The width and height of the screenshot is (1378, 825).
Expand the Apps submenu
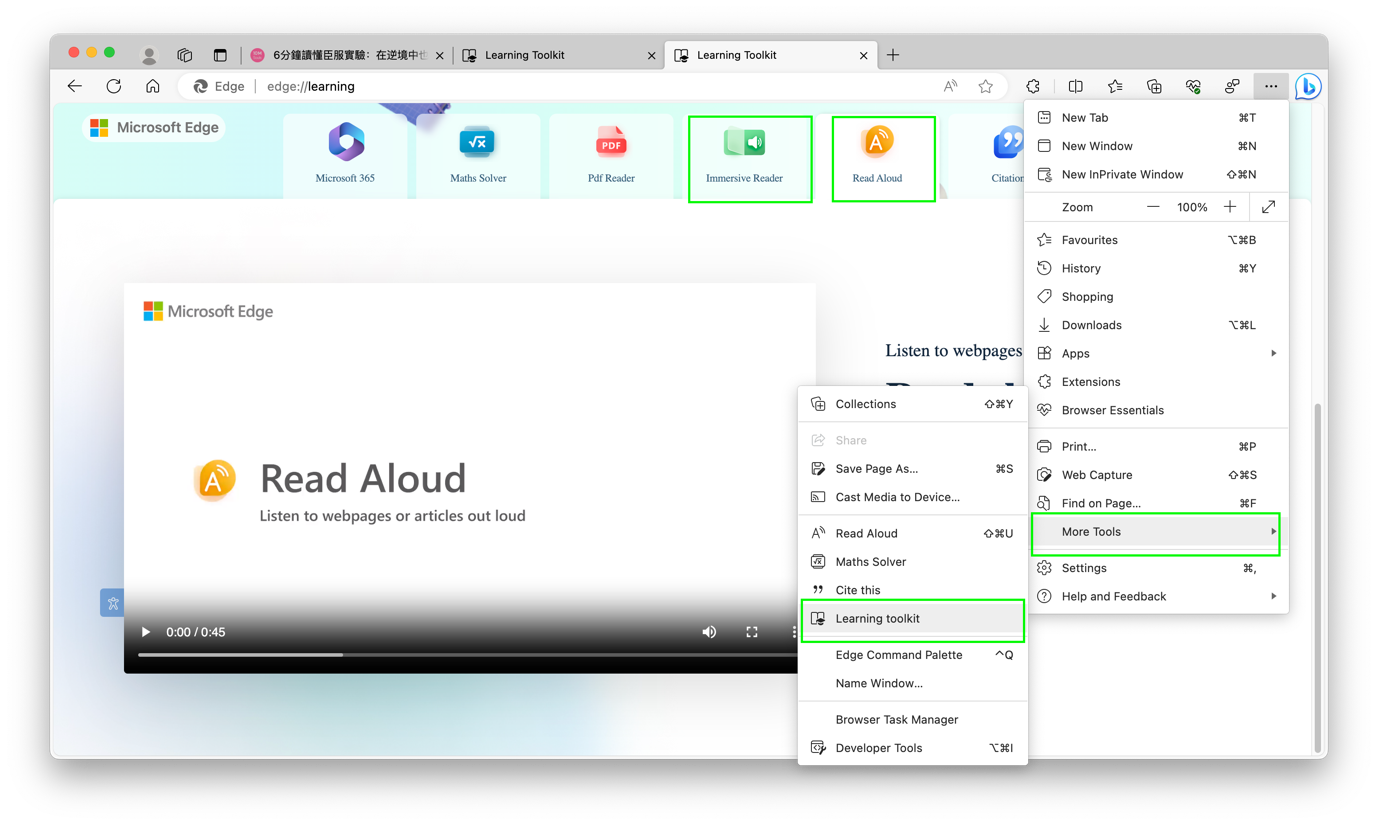tap(1156, 354)
